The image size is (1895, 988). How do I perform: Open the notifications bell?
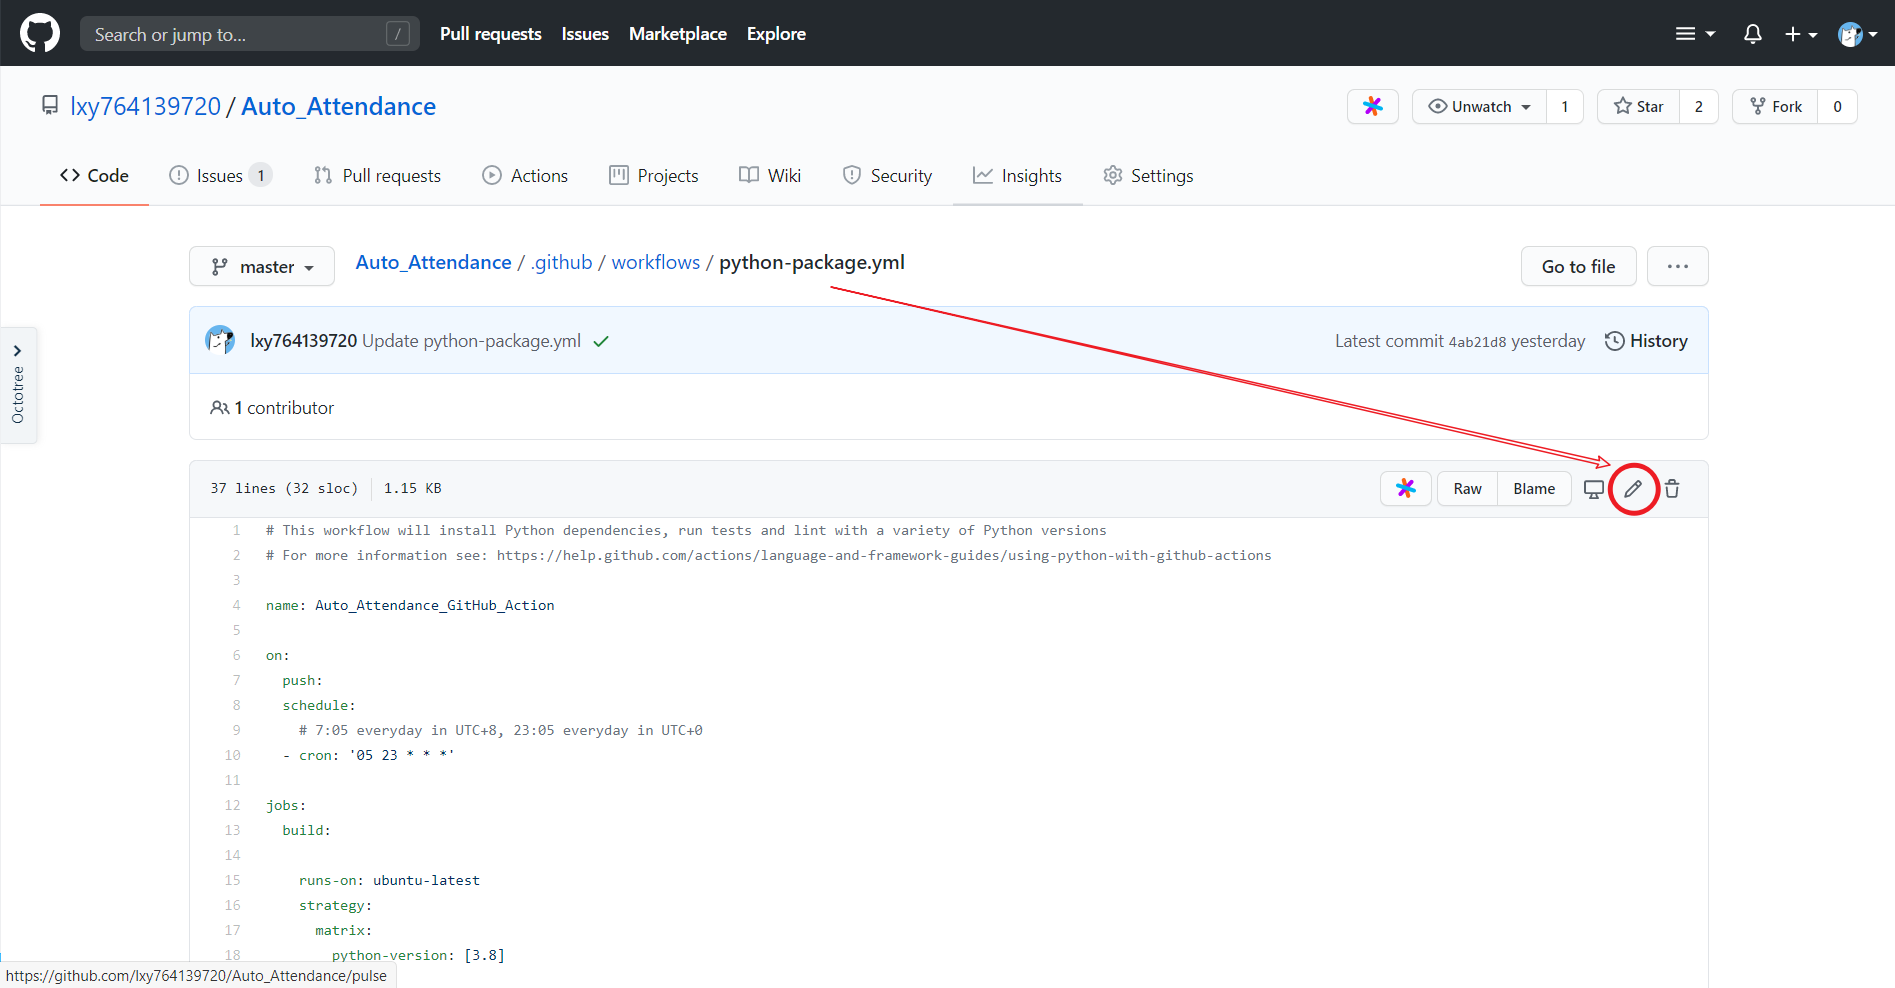[1752, 34]
